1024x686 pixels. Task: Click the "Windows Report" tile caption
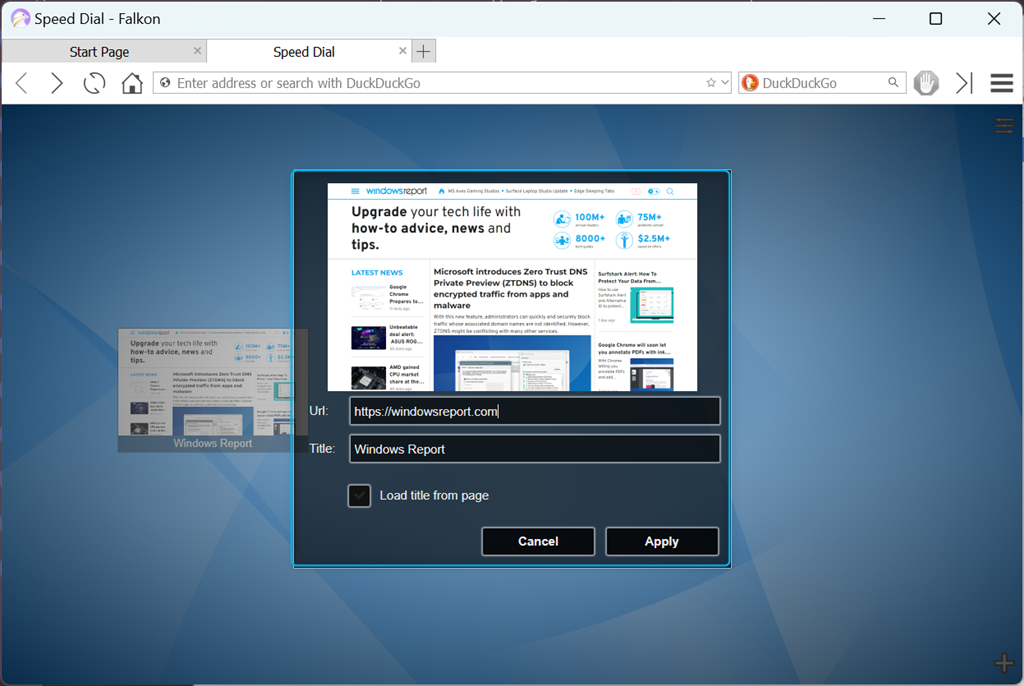coord(212,443)
